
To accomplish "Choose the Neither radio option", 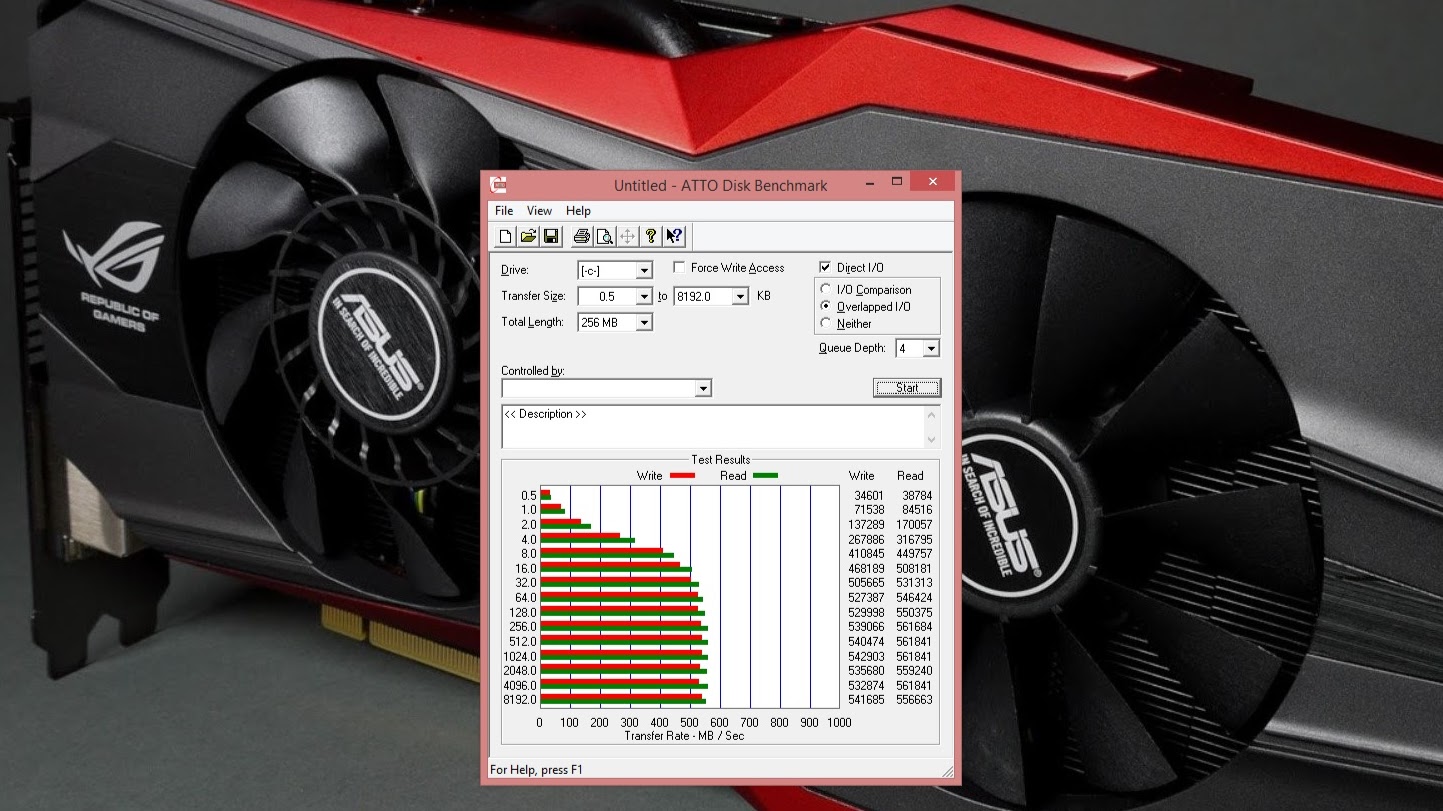I will [x=825, y=323].
